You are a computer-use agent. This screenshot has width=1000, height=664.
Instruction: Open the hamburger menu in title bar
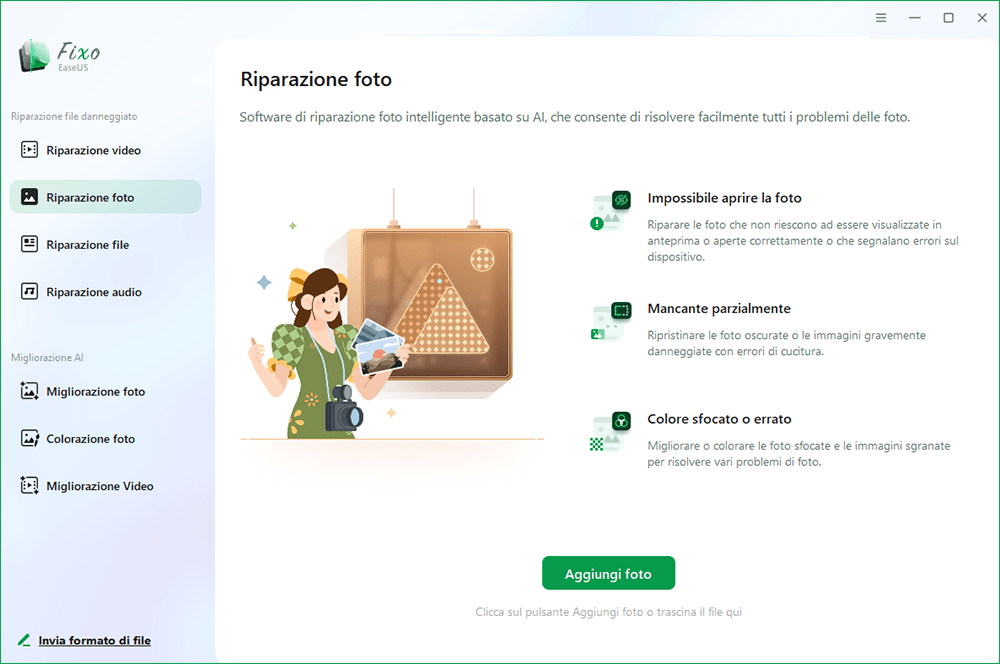coord(881,18)
